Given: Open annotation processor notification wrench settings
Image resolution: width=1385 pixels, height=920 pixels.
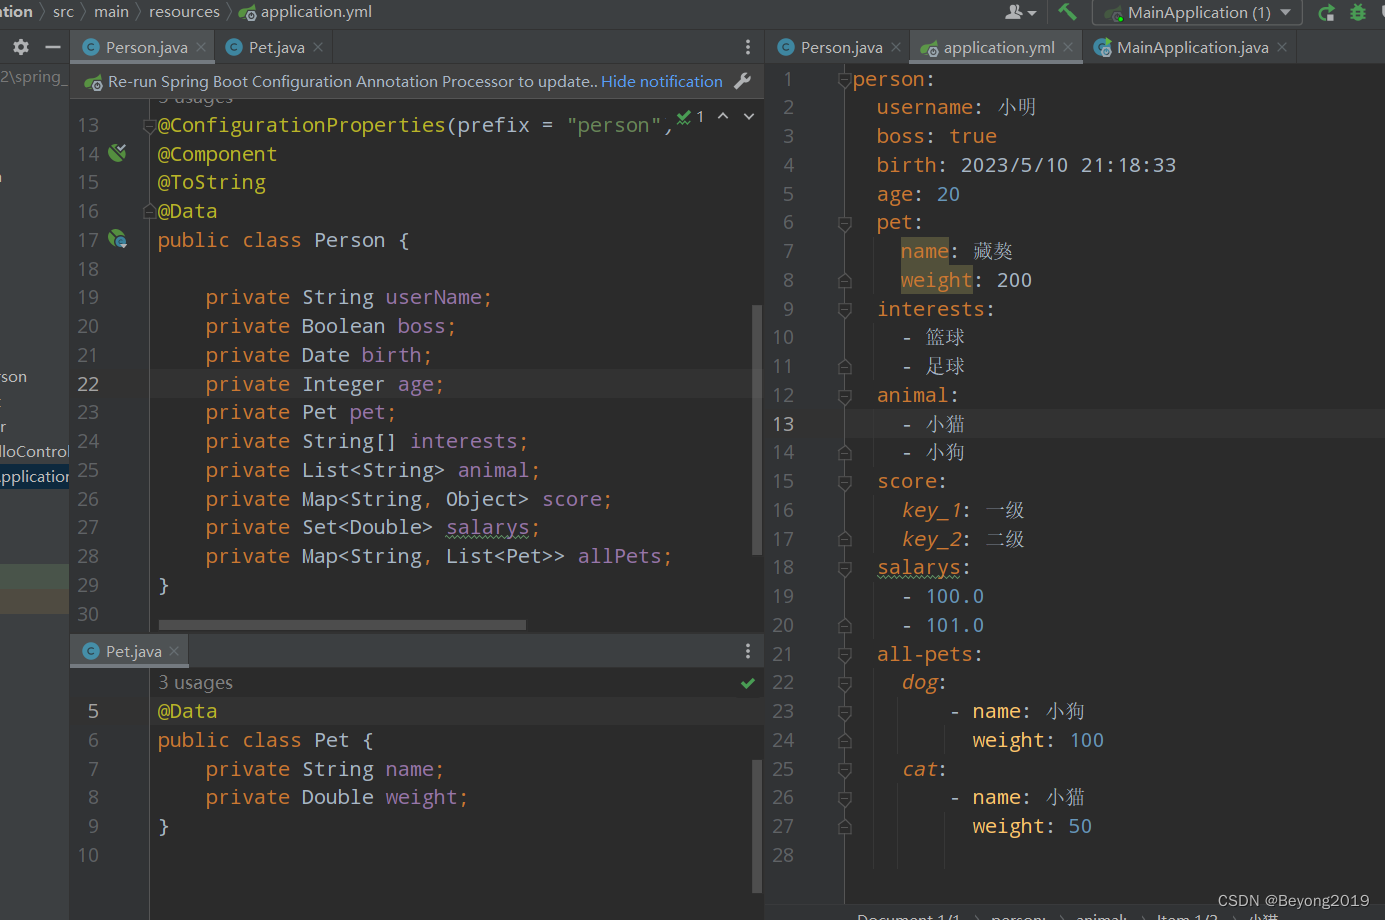Looking at the screenshot, I should (x=742, y=82).
